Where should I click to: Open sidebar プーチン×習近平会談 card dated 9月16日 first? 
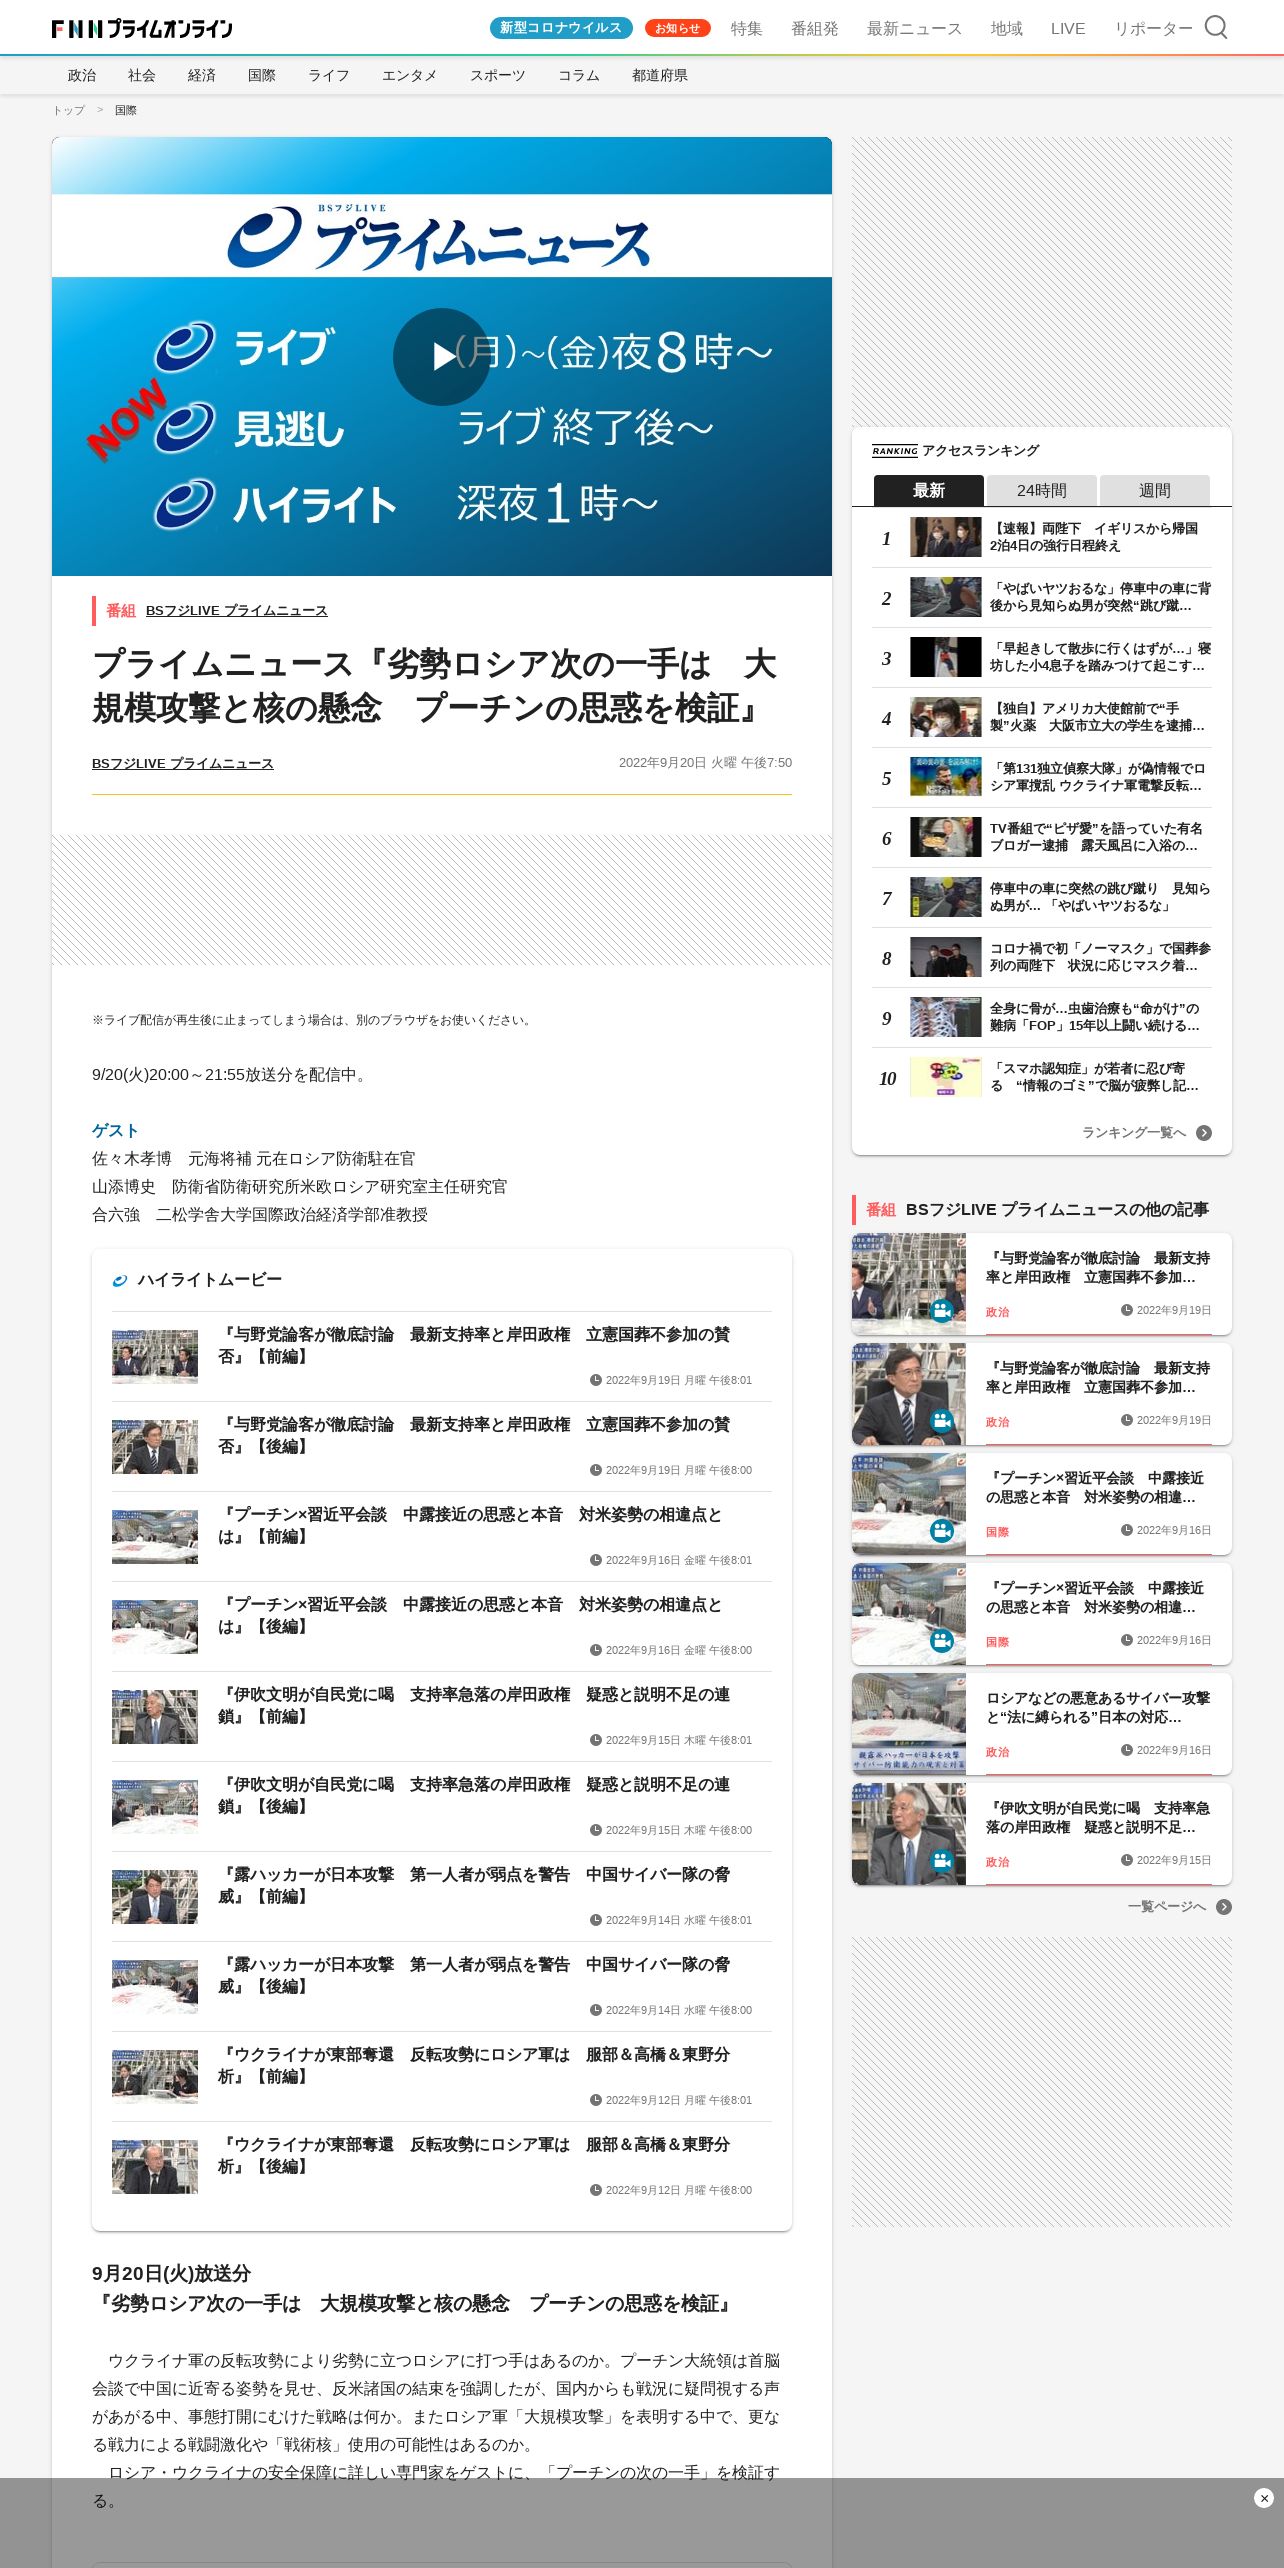(1042, 1504)
